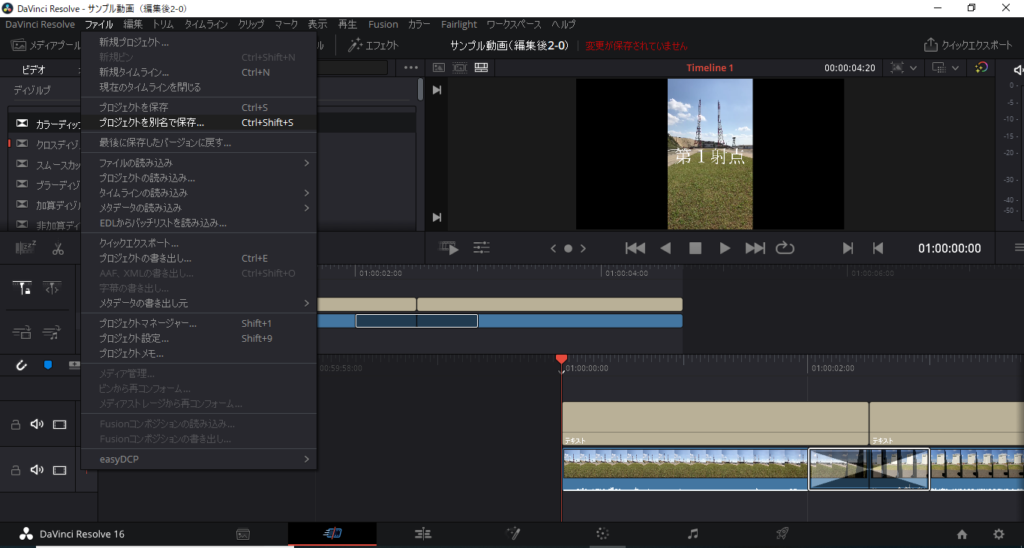Open the viewer tools sliders icon
The image size is (1024, 548).
pos(481,248)
